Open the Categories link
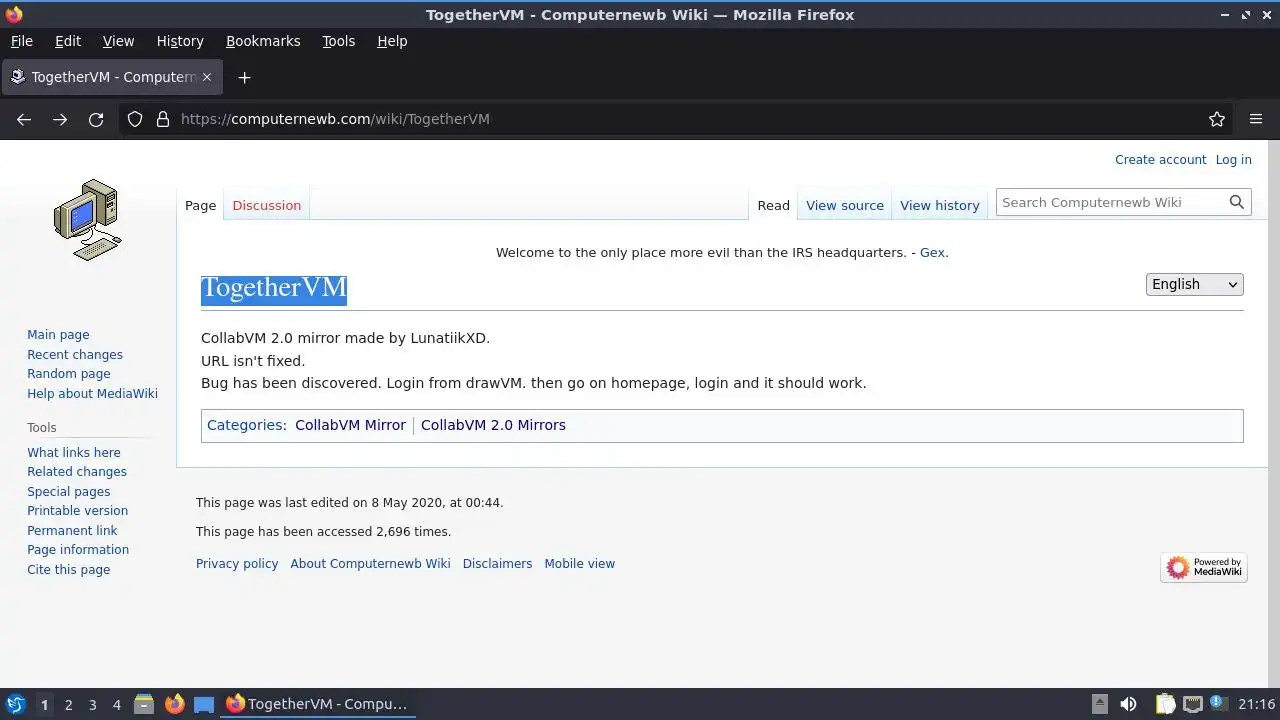1280x720 pixels. pyautogui.click(x=245, y=425)
